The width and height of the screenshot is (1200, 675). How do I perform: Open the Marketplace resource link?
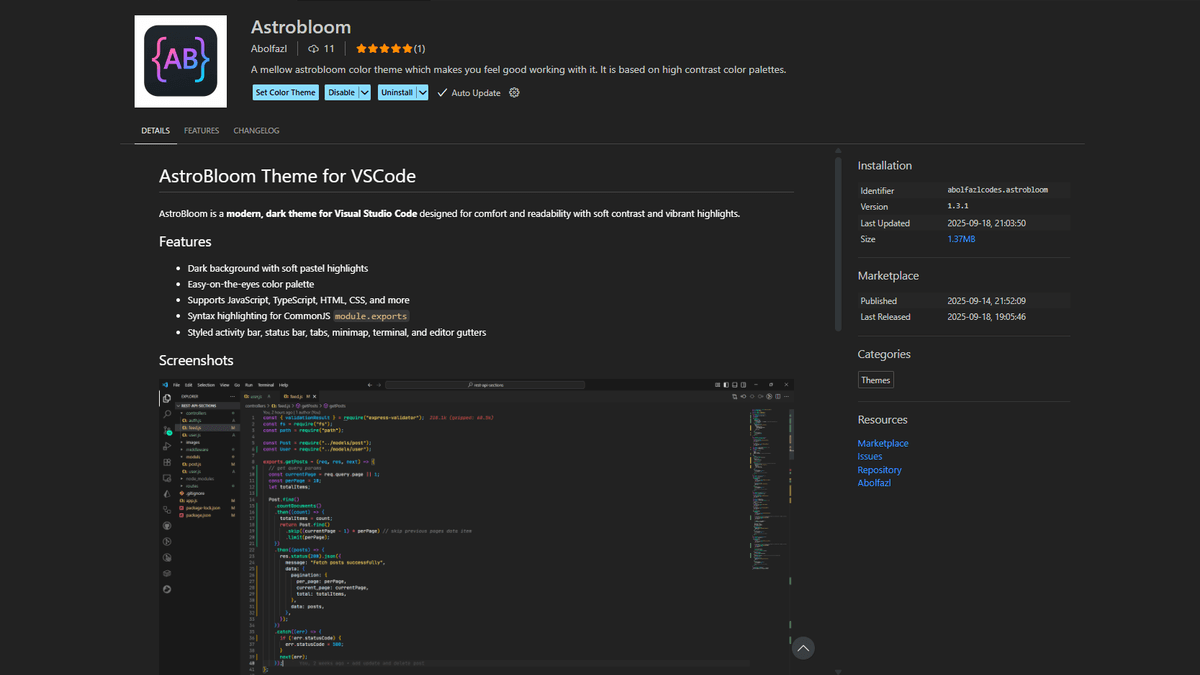[883, 443]
